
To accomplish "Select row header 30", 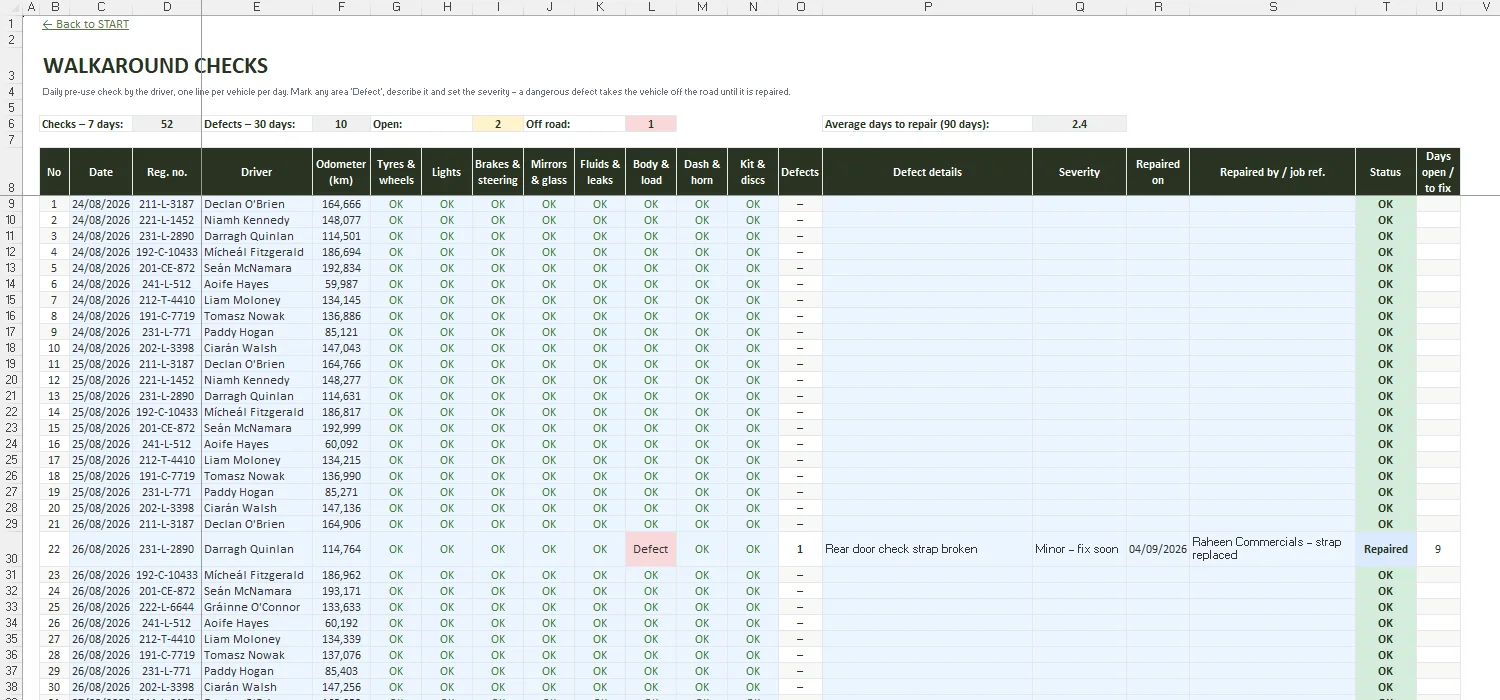I will coord(11,549).
